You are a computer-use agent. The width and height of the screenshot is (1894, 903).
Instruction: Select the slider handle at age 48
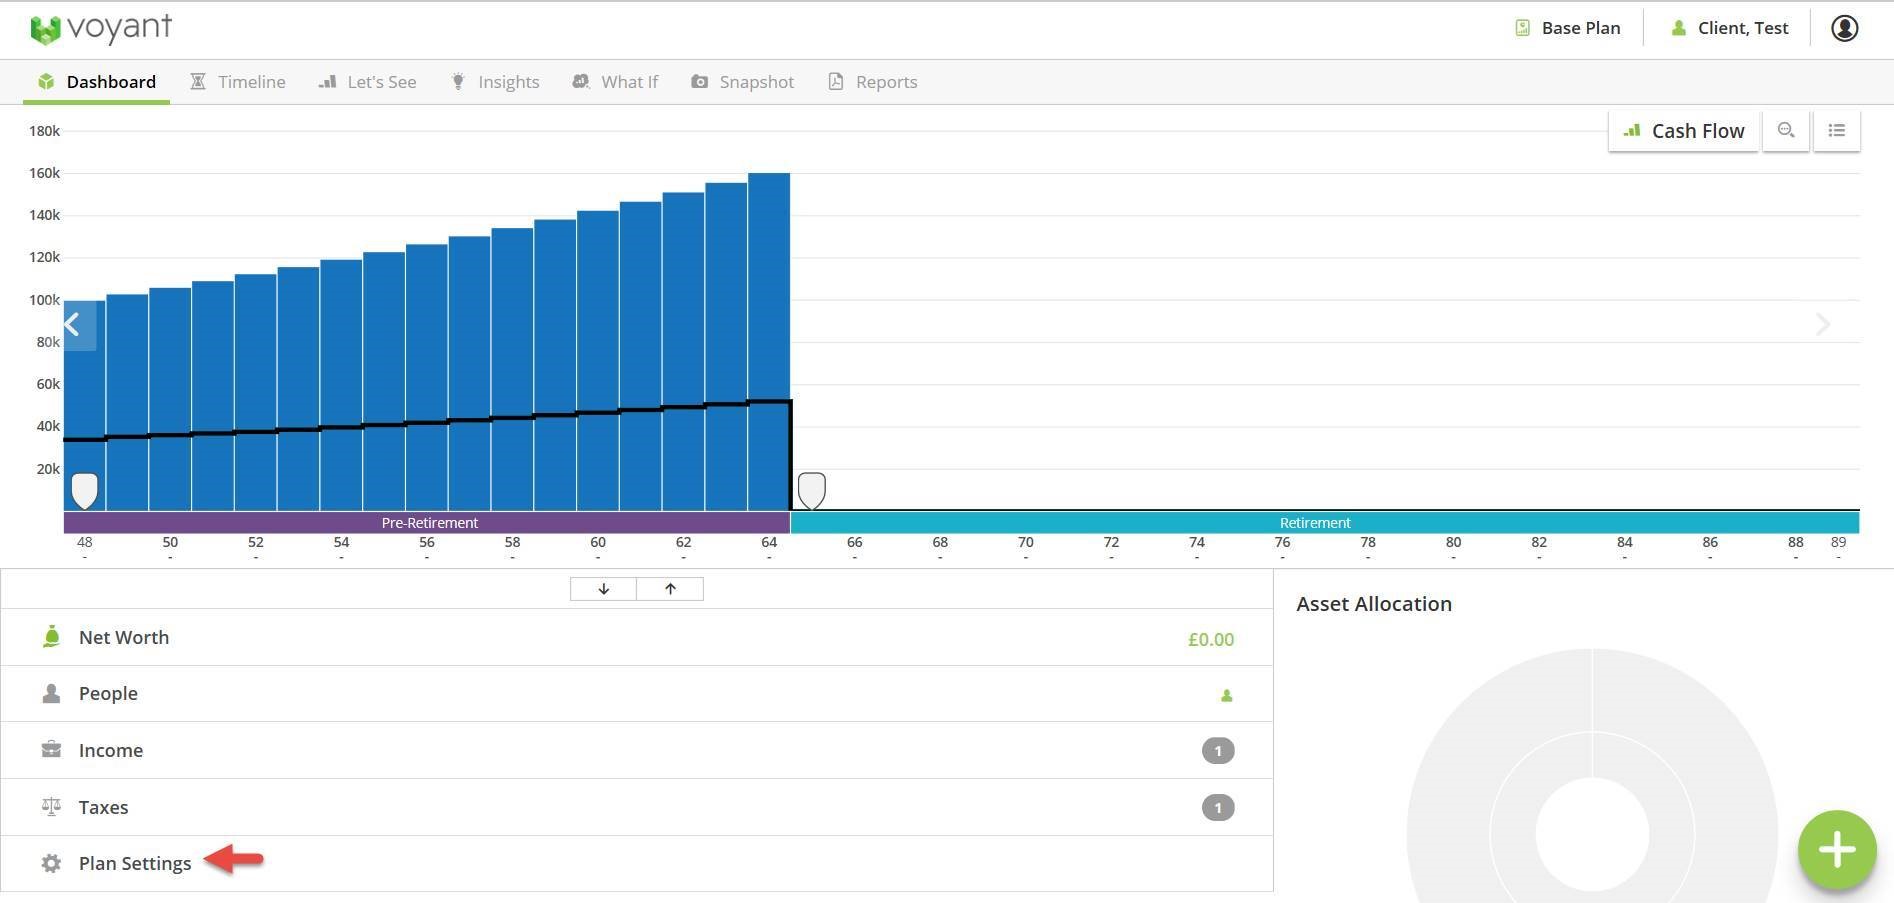(85, 491)
